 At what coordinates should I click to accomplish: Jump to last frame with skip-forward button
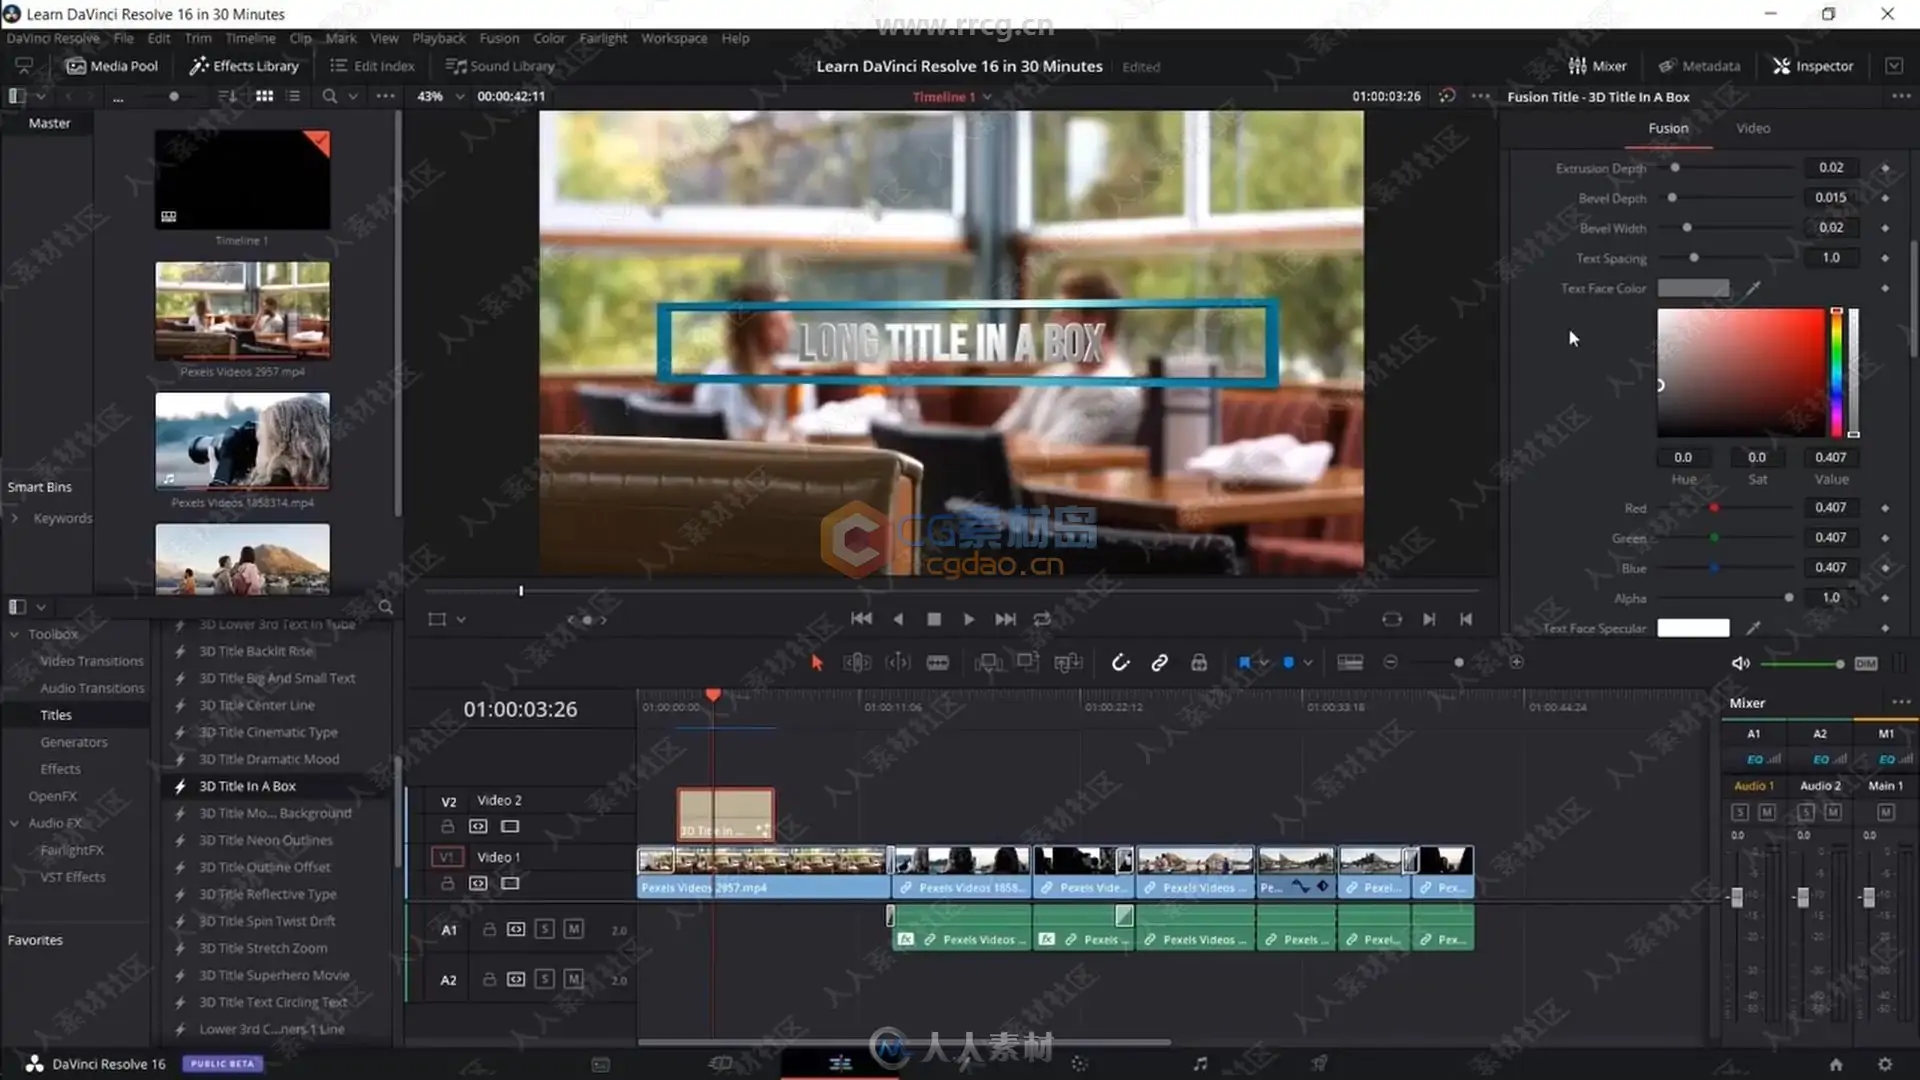point(1005,619)
